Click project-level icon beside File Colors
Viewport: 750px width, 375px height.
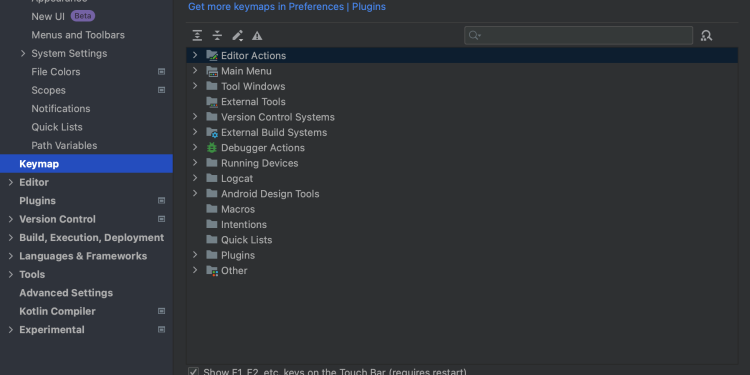tap(162, 72)
